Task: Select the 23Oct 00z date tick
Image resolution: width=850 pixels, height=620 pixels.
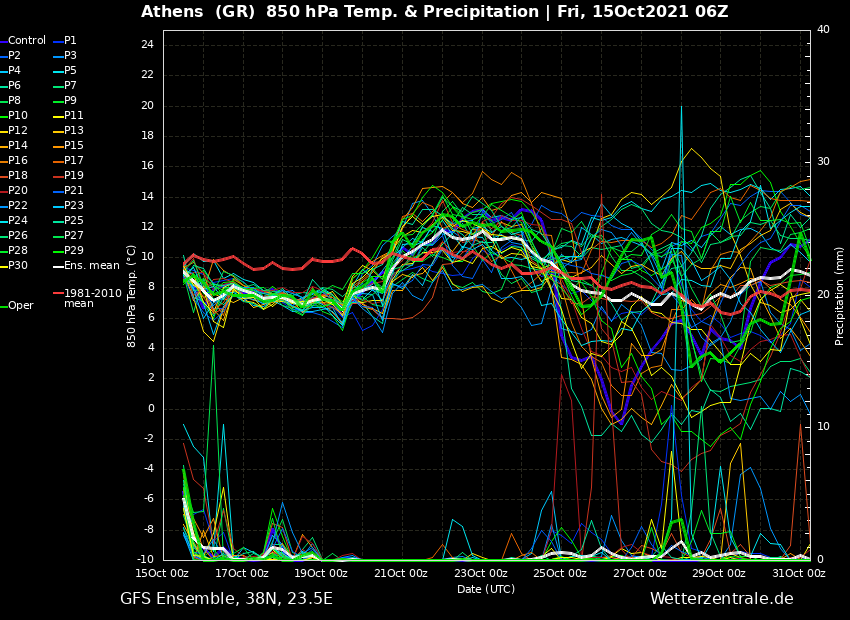Action: (481, 574)
